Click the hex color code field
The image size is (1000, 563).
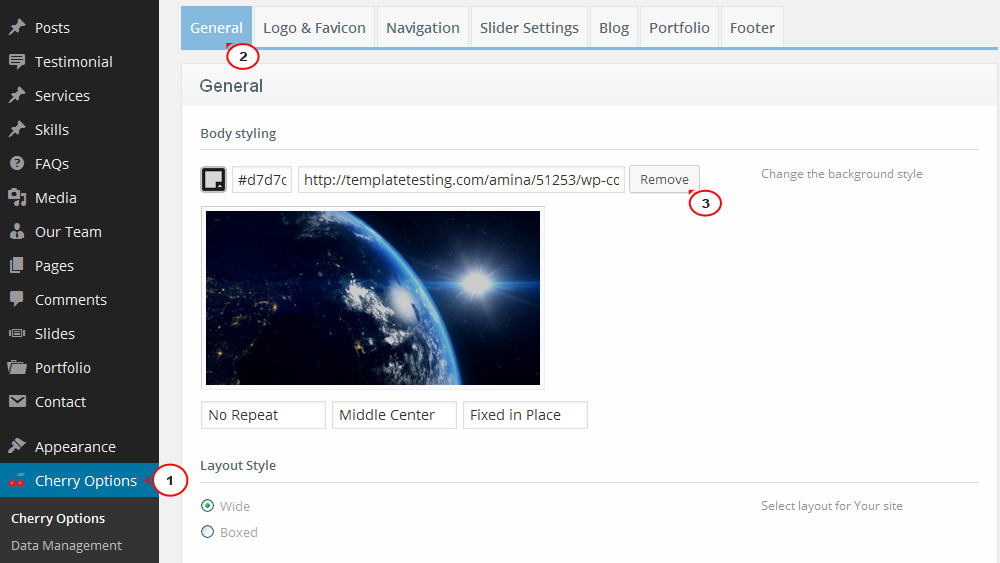pyautogui.click(x=262, y=180)
